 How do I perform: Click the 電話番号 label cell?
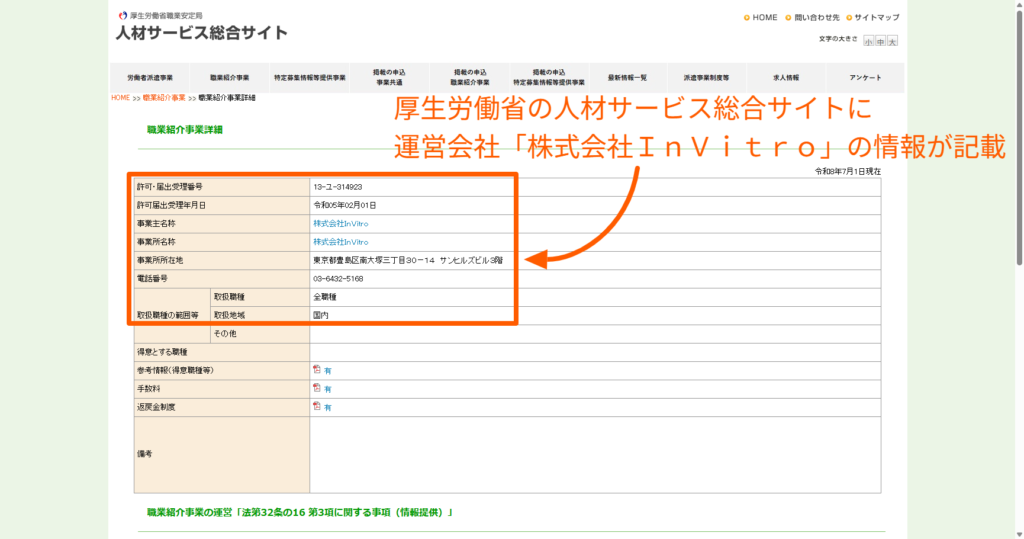[221, 278]
